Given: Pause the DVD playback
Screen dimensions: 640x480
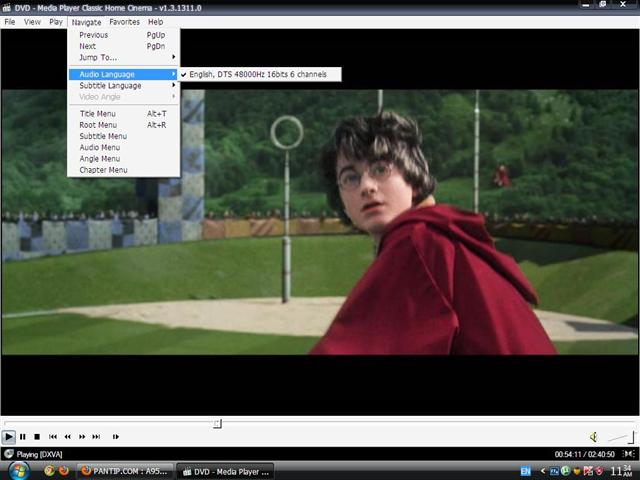Looking at the screenshot, I should 23,437.
